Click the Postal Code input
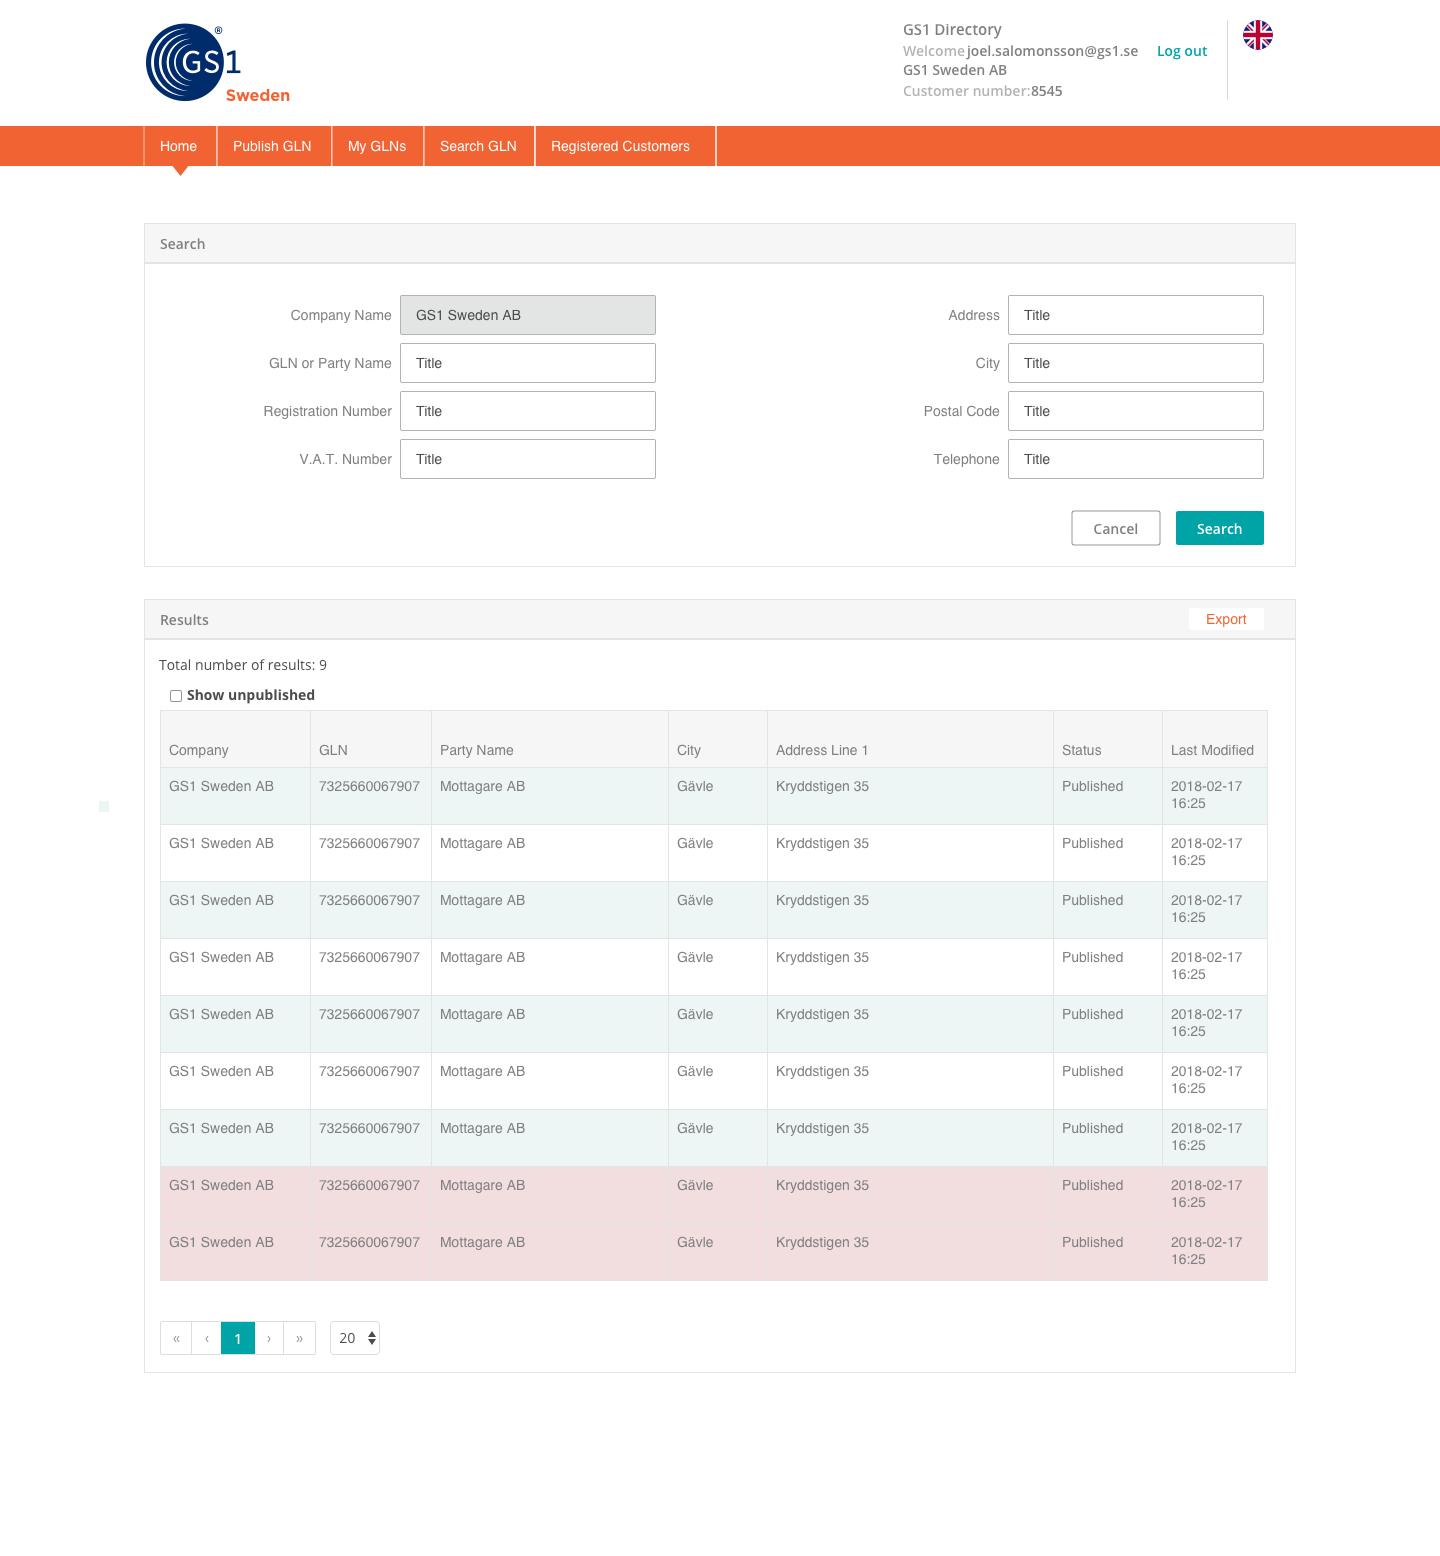 [x=1136, y=411]
